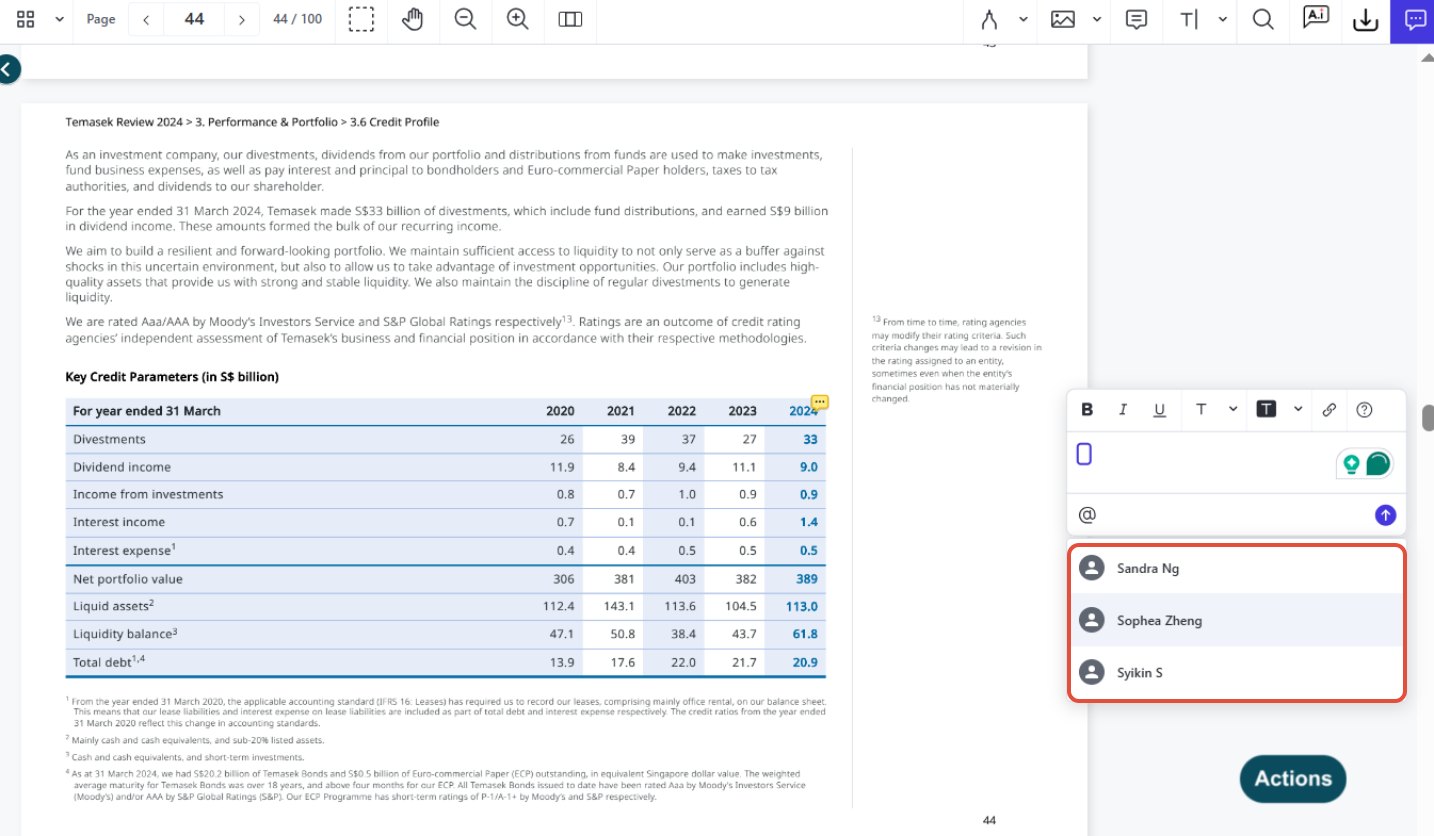
Task: Expand the highlight color dropdown
Action: [x=1298, y=409]
